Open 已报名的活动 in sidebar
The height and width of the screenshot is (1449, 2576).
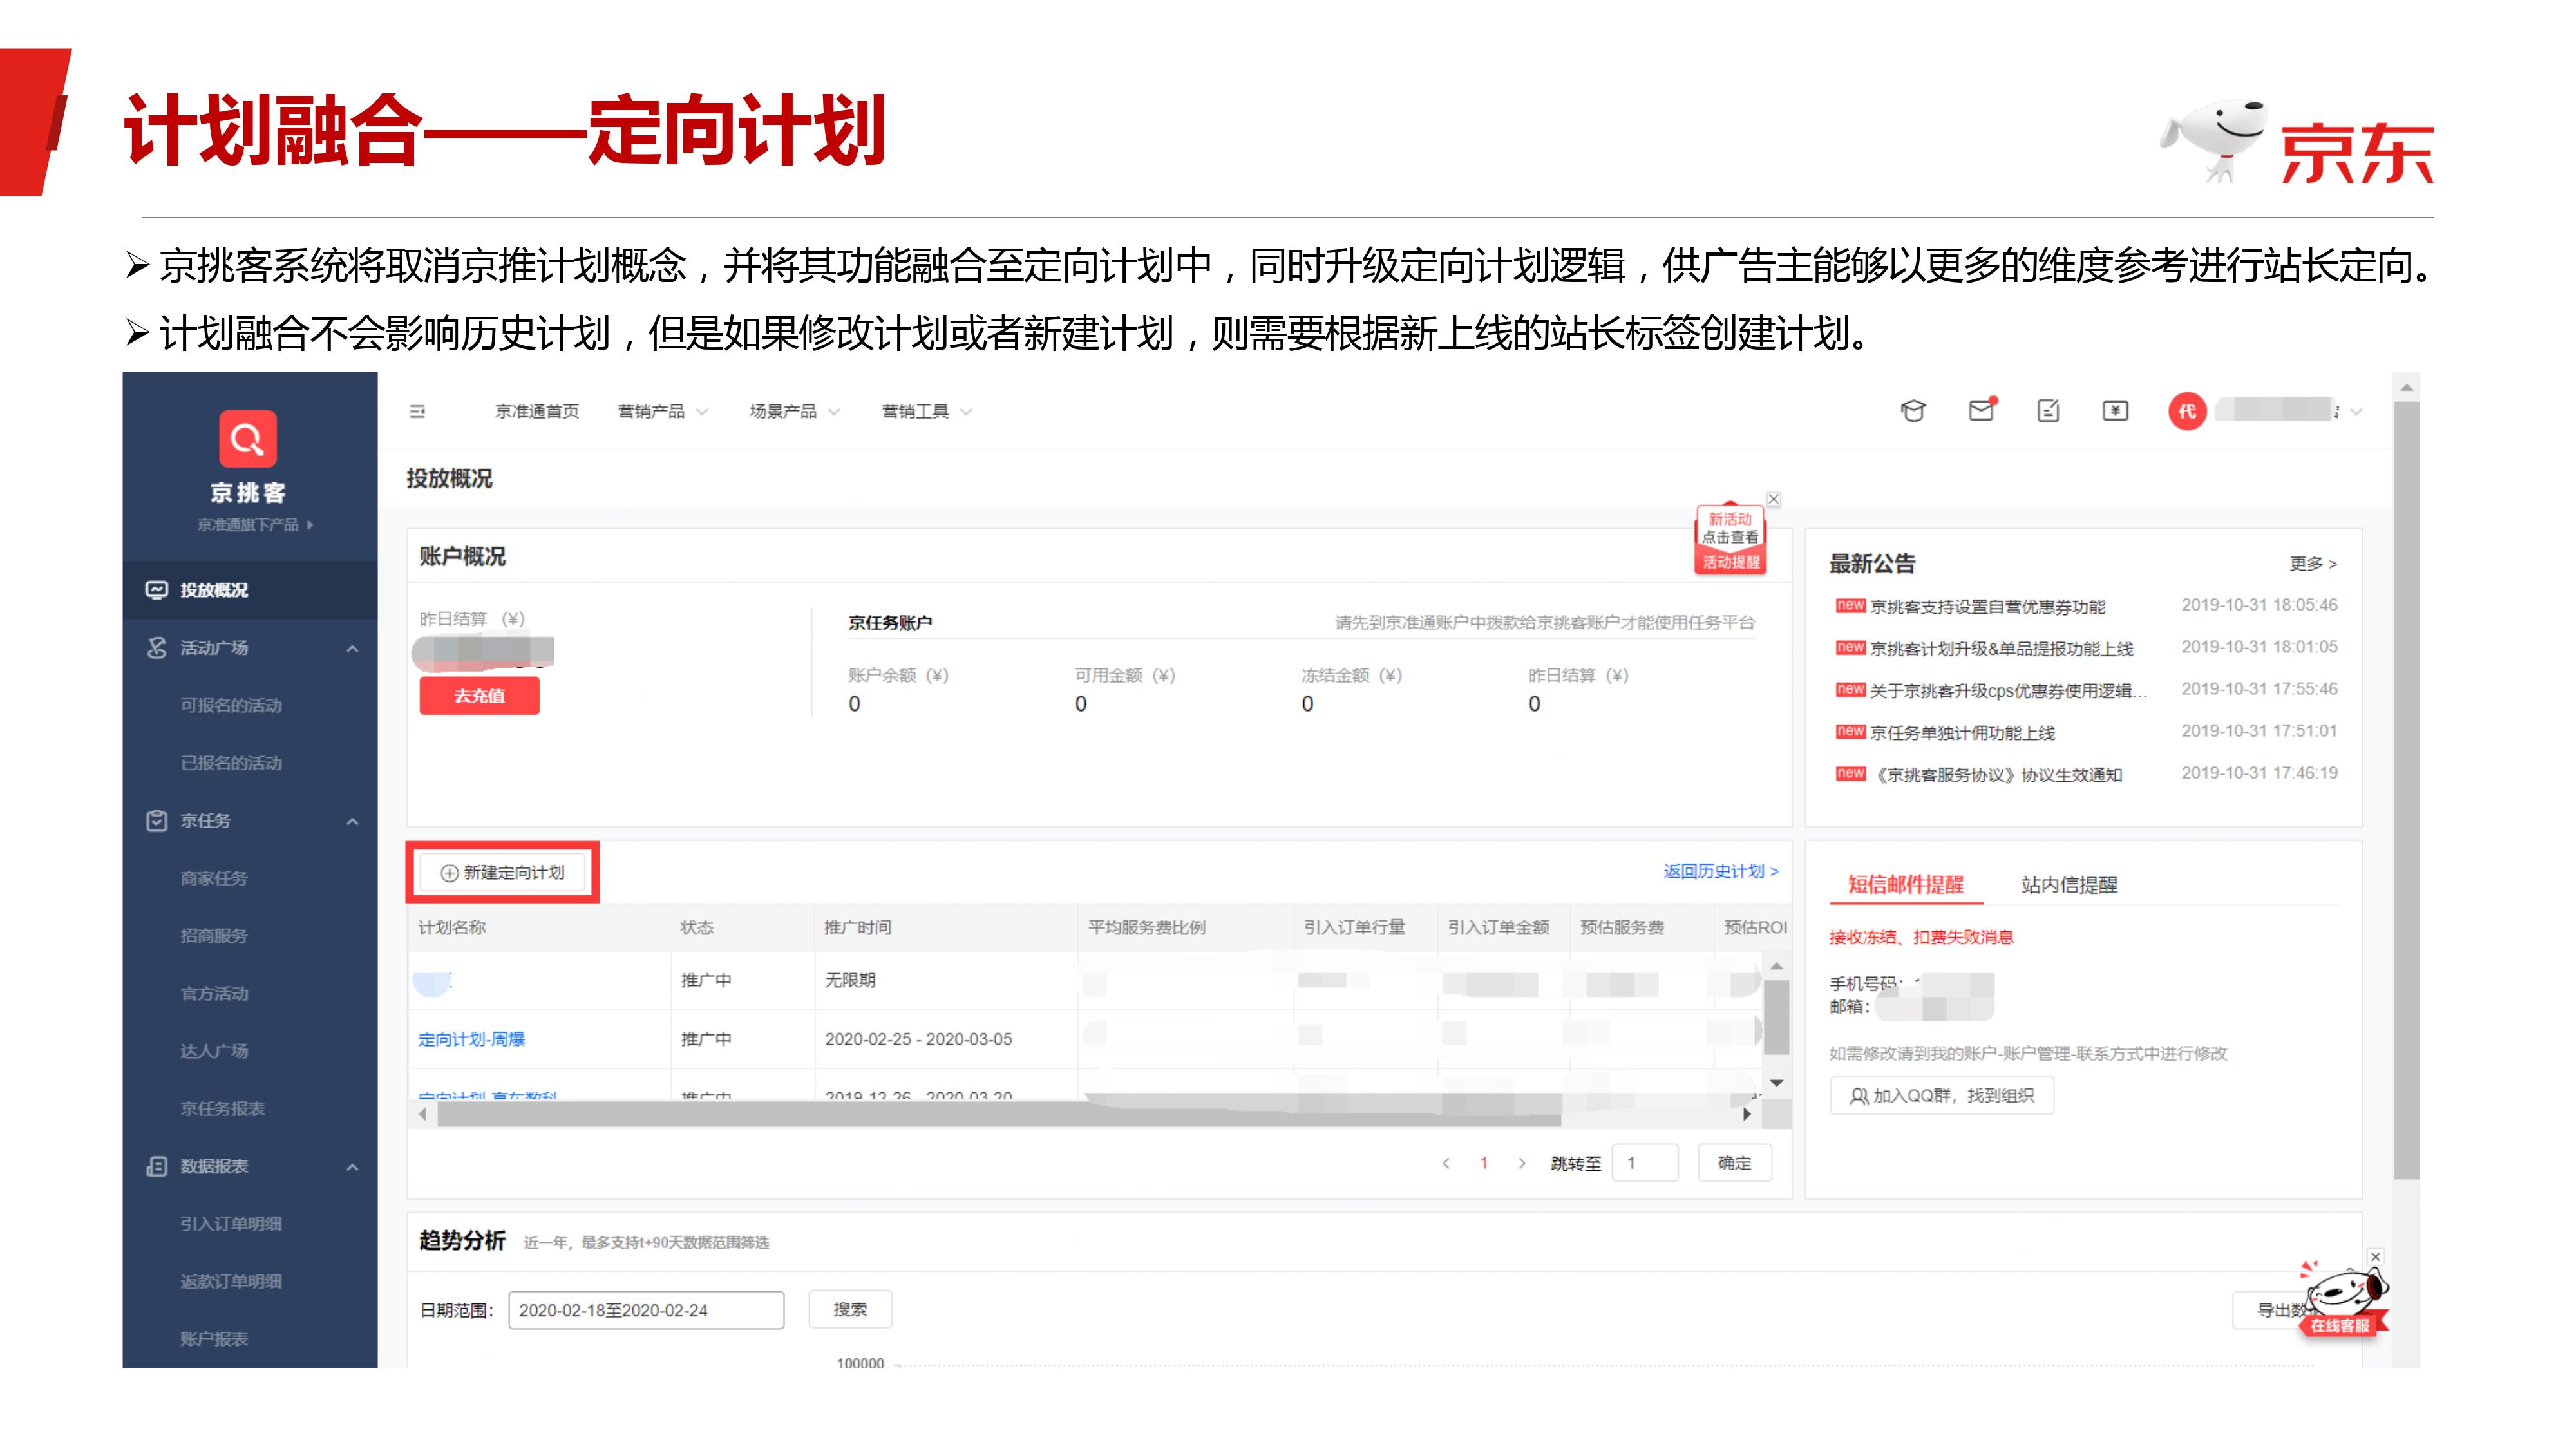(x=231, y=764)
